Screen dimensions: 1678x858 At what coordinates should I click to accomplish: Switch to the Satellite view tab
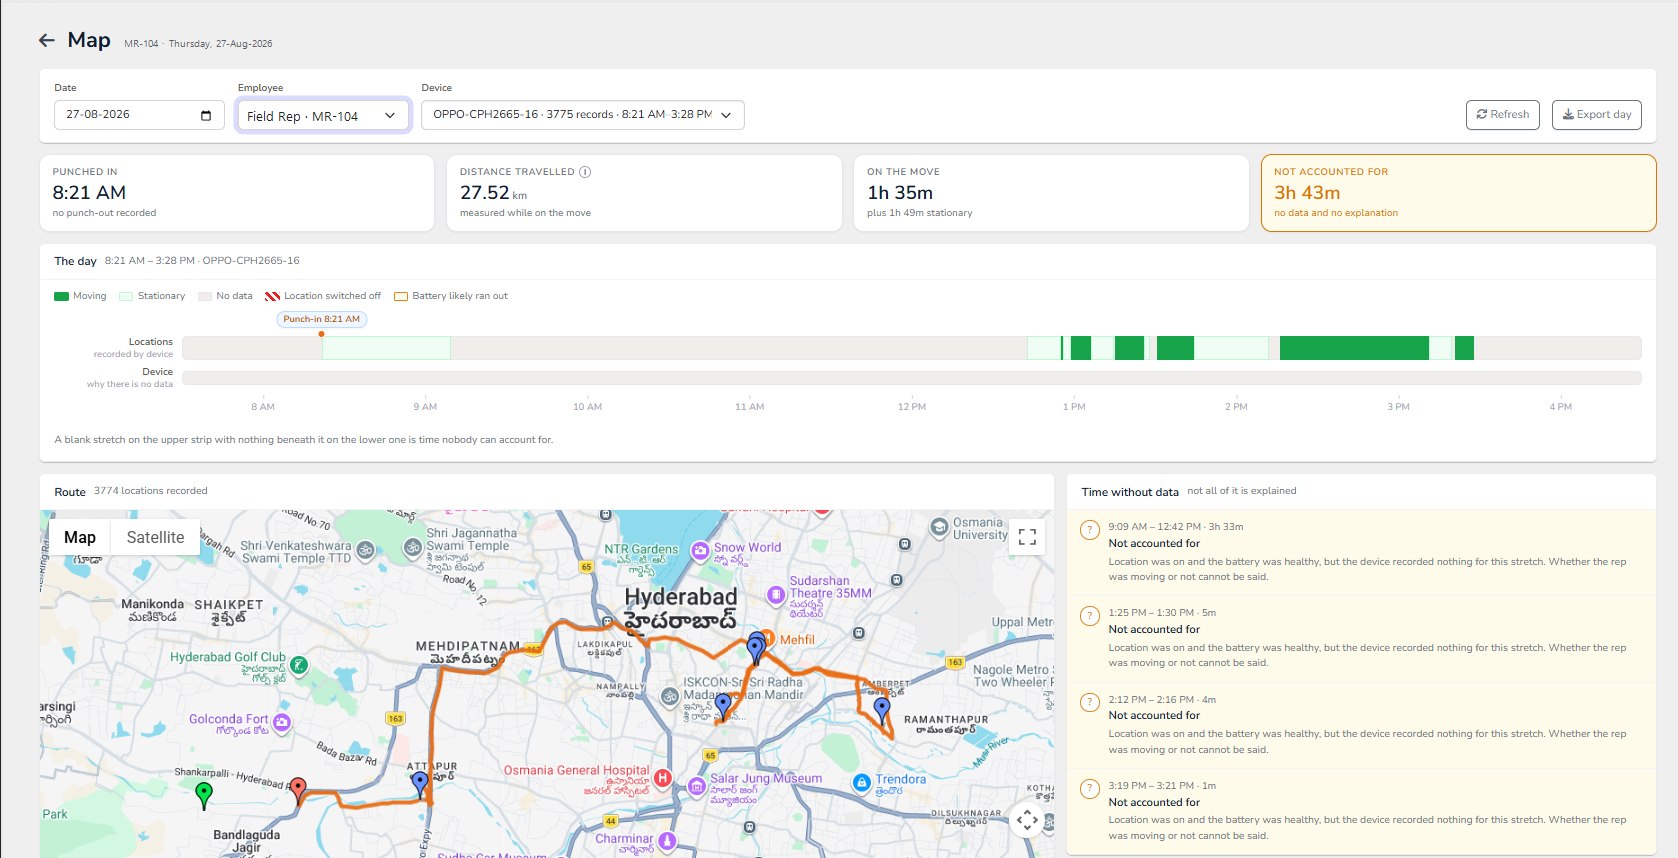point(155,537)
